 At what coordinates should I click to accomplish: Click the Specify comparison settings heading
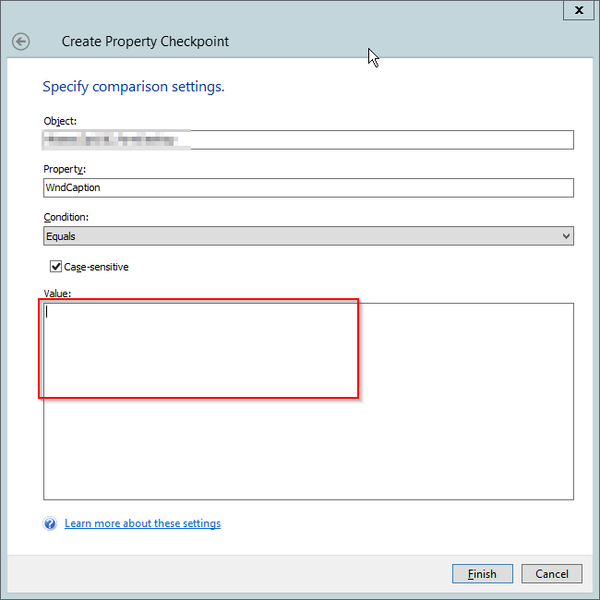point(133,87)
